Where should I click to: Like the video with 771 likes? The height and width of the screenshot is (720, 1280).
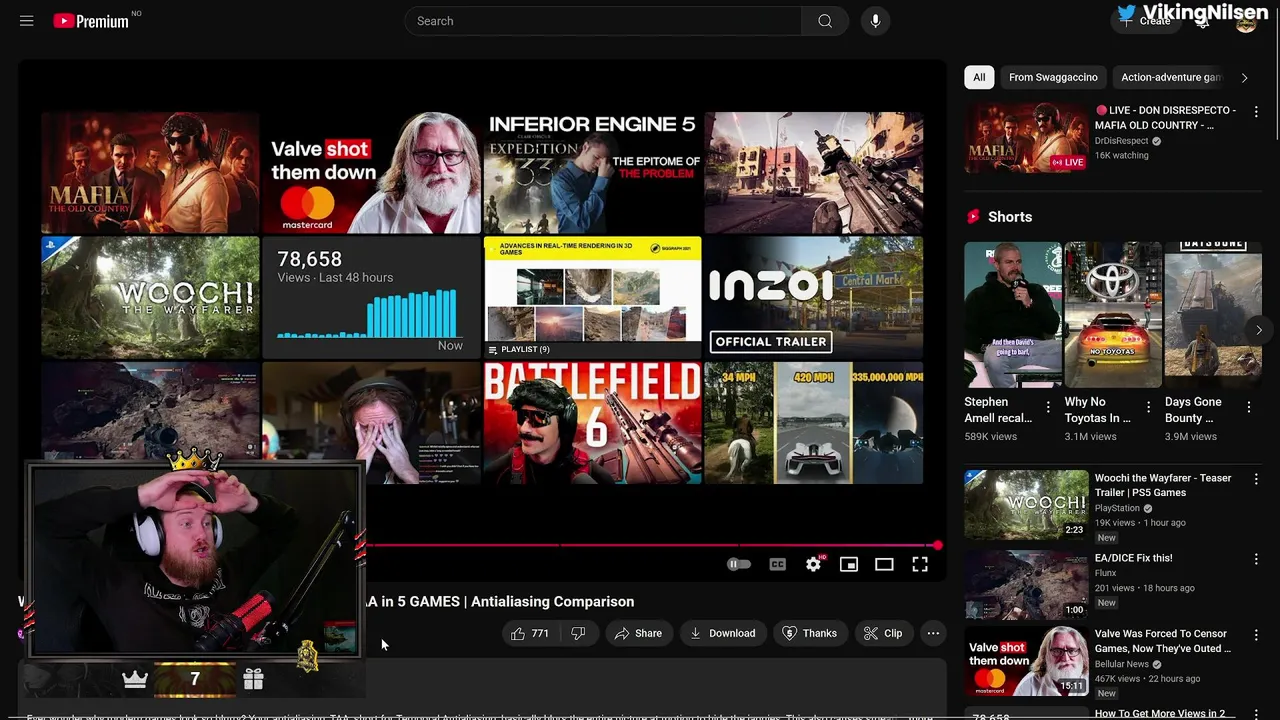530,633
